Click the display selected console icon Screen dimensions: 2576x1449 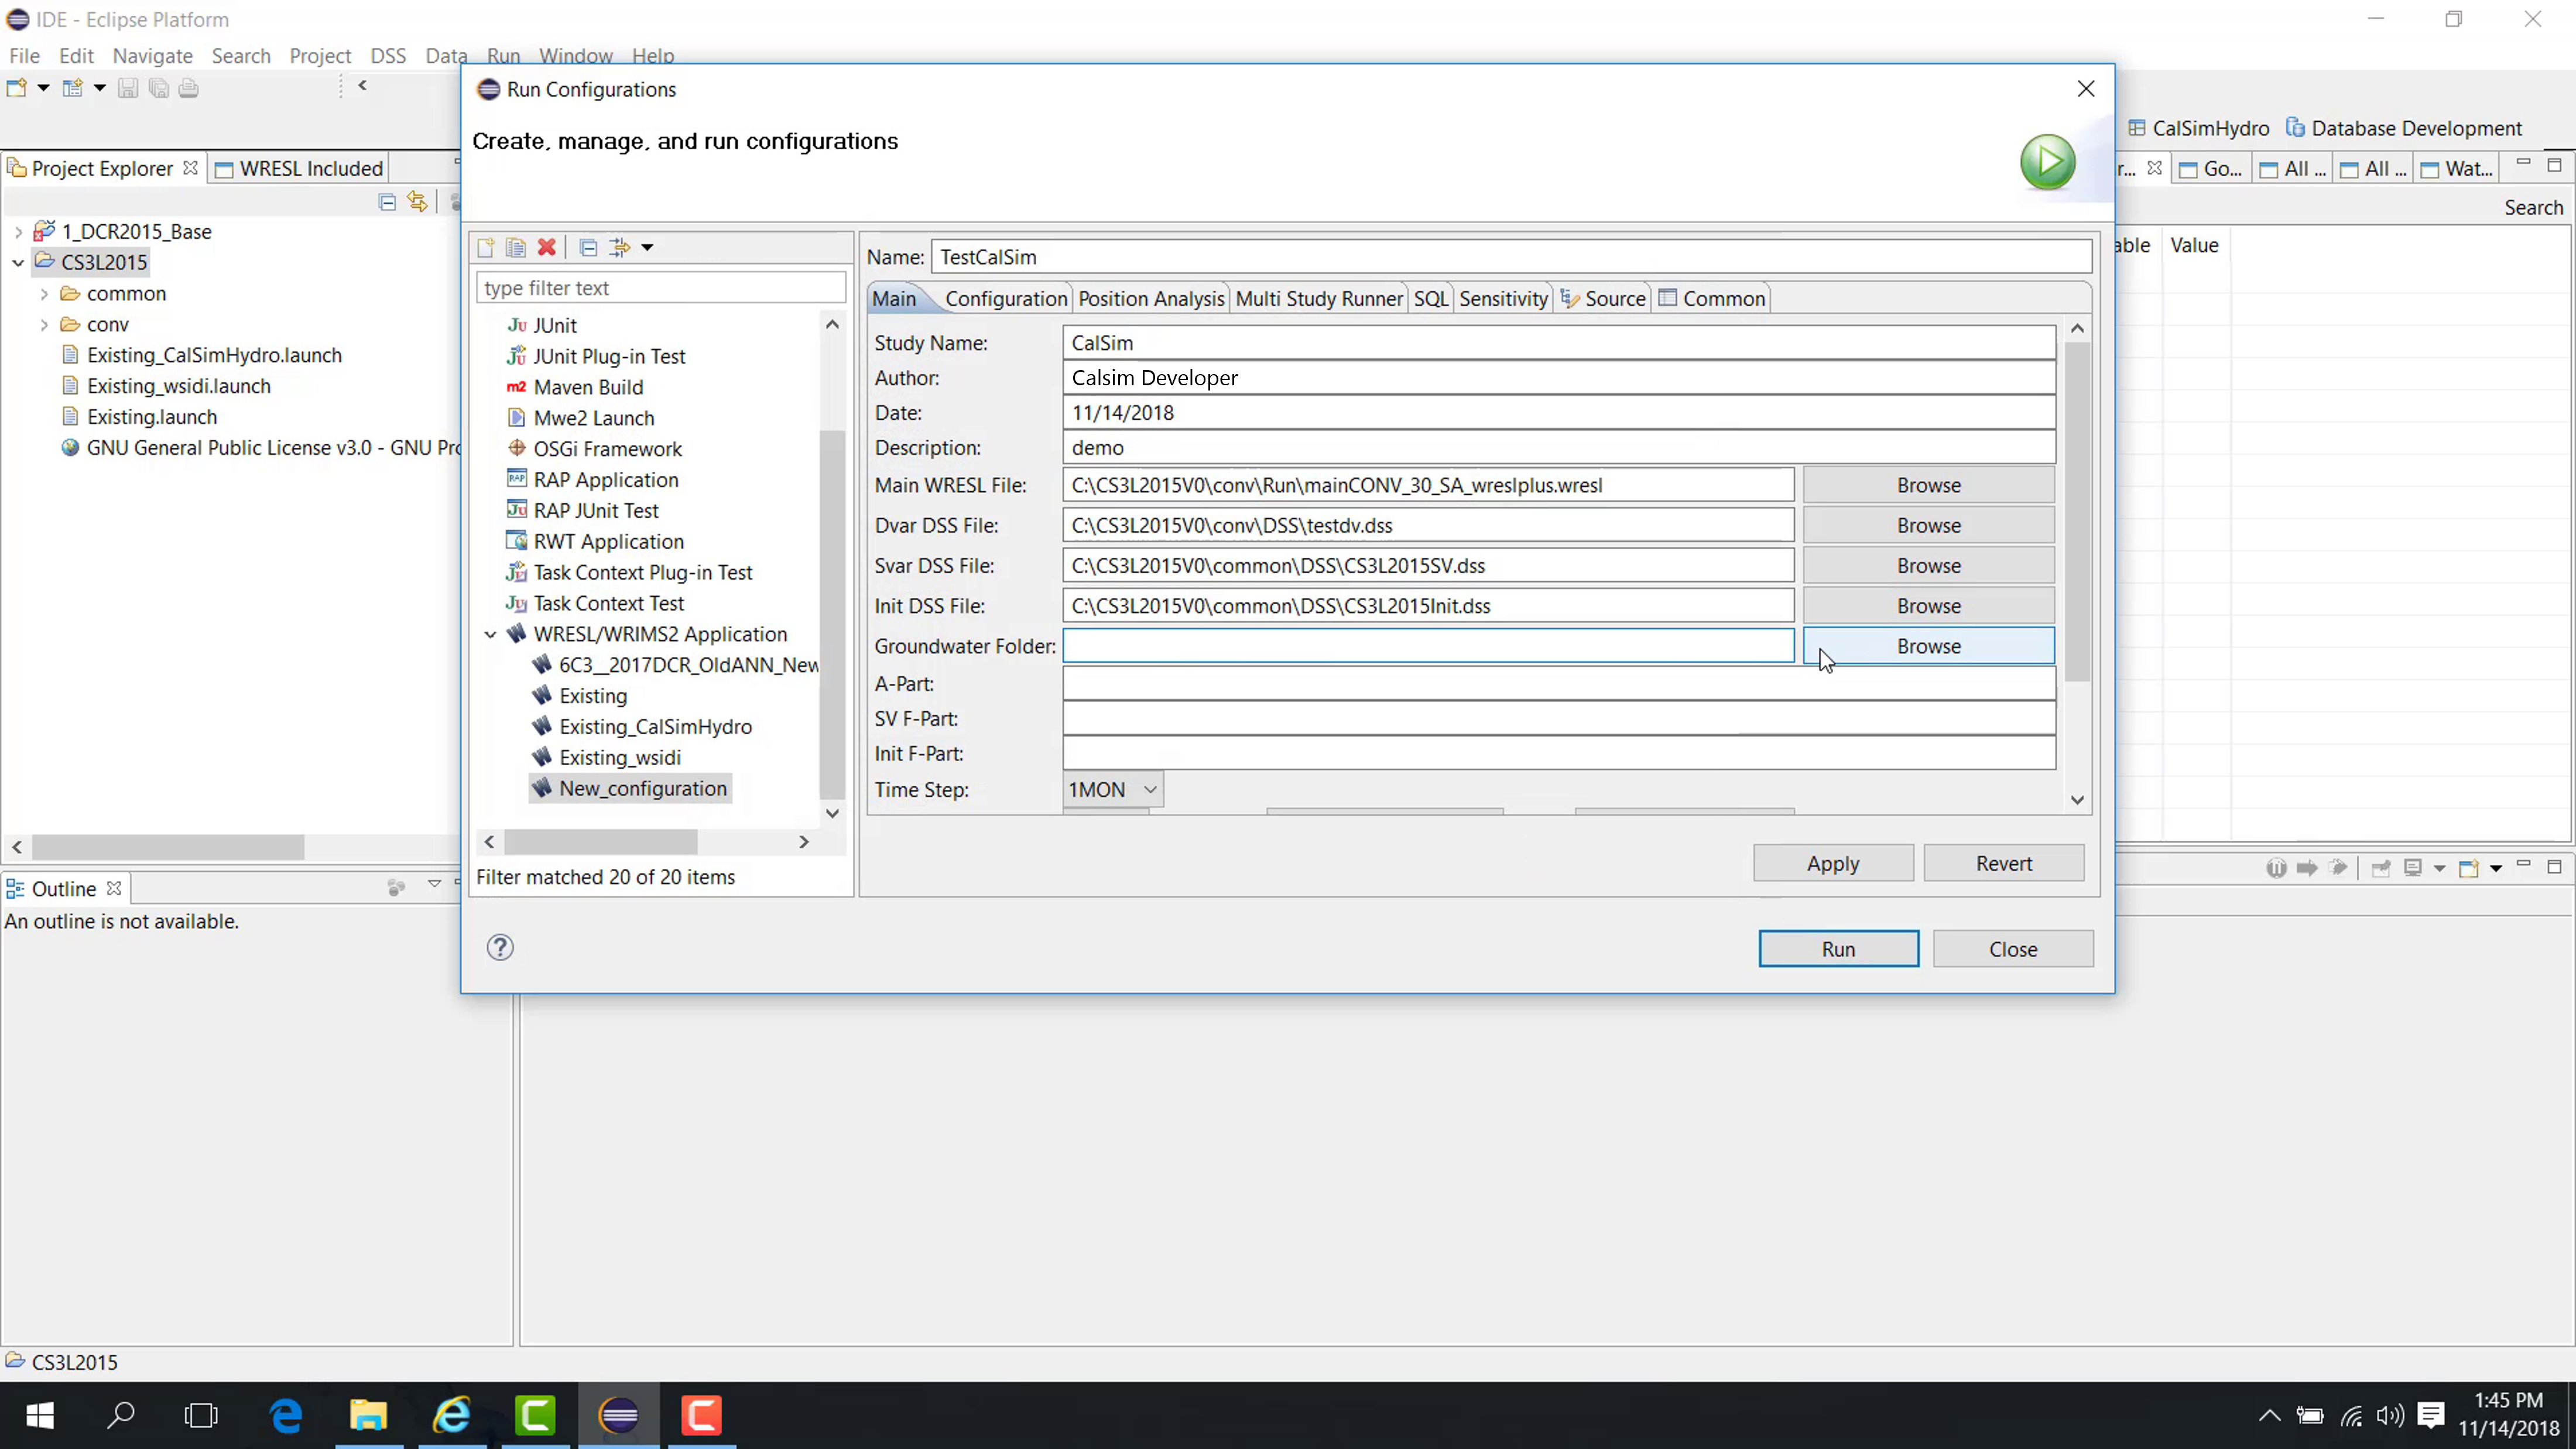[x=2413, y=867]
